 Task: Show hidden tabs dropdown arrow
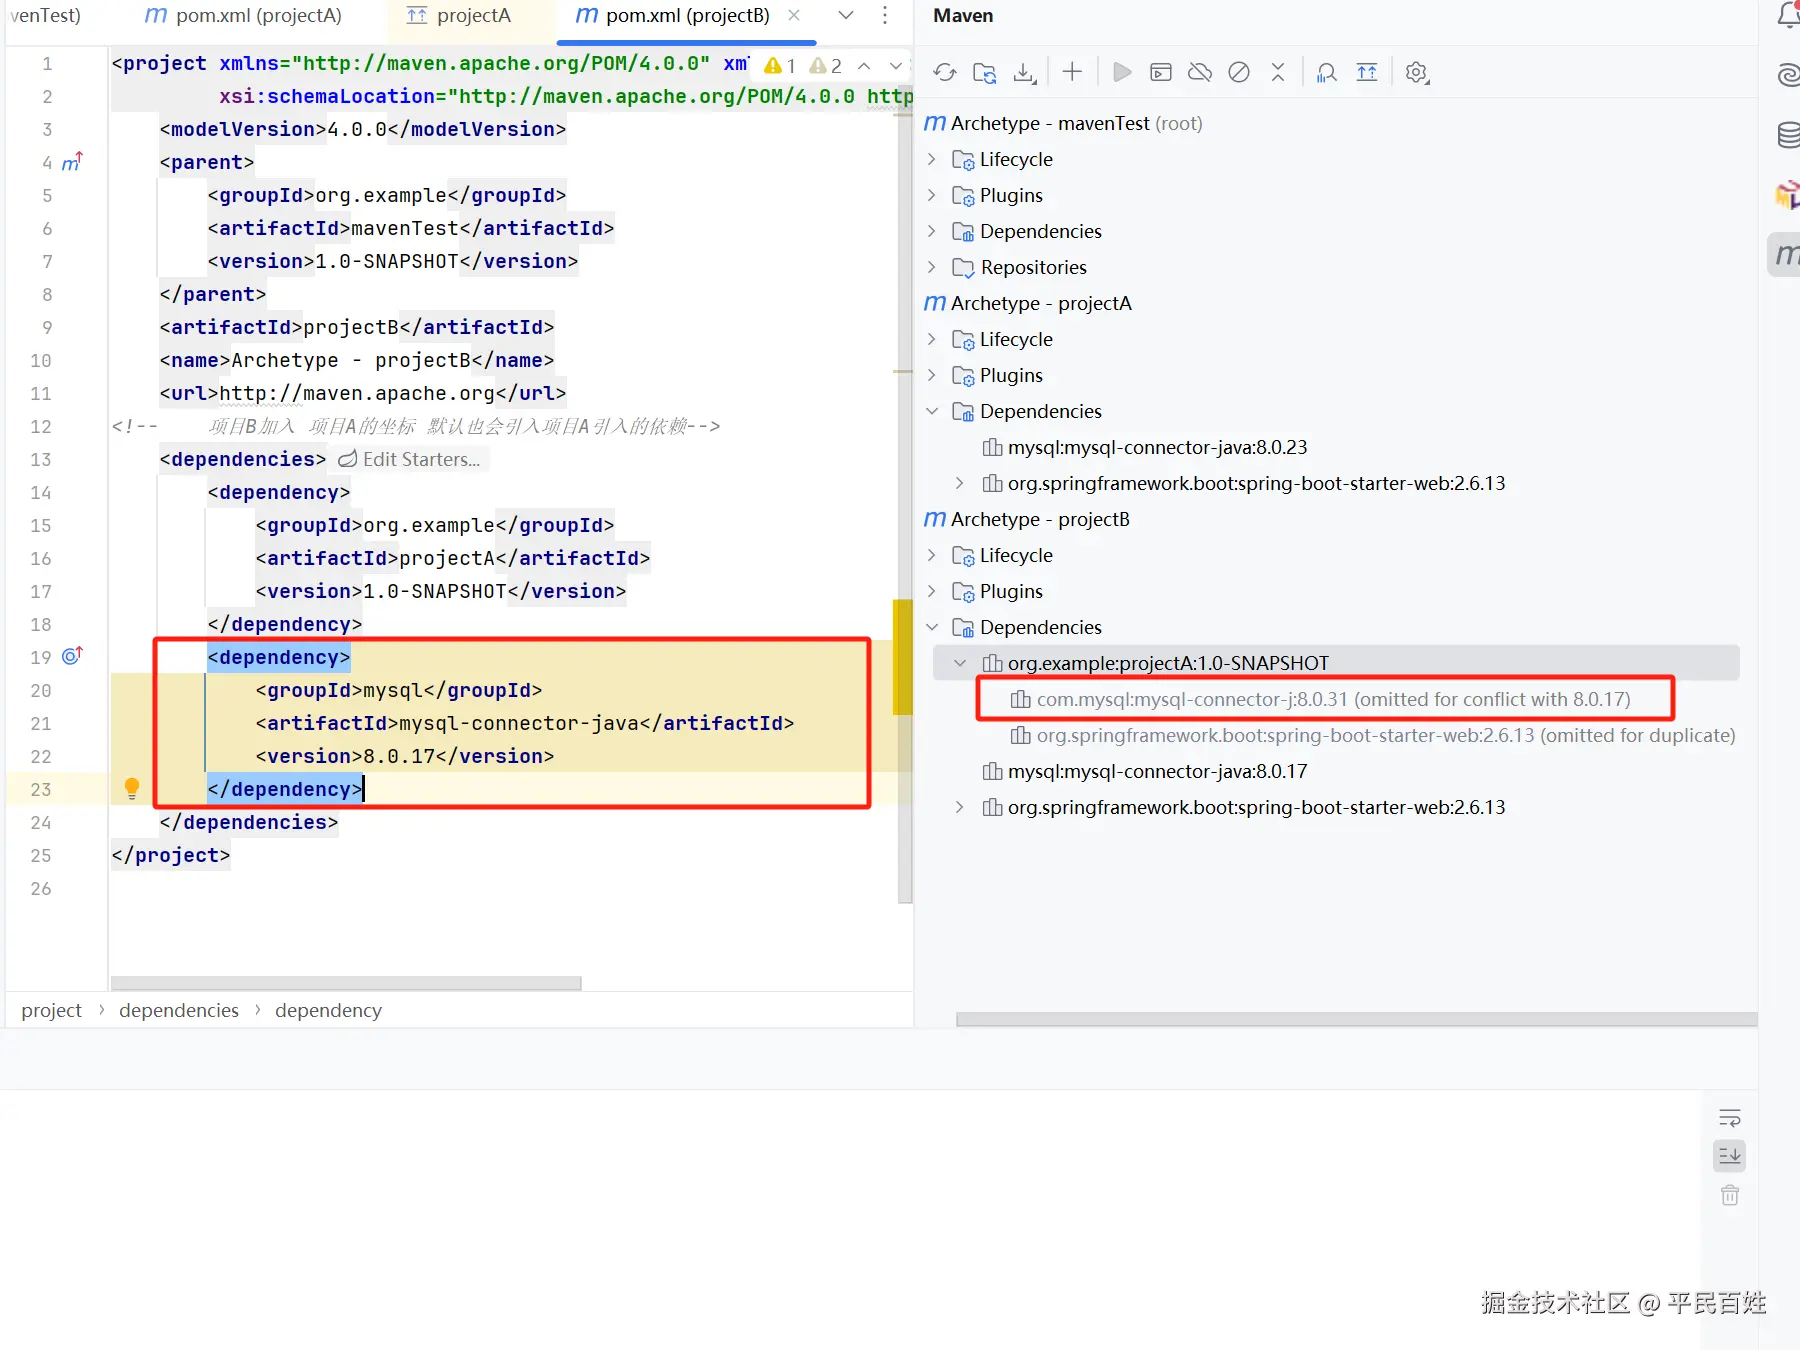[846, 16]
